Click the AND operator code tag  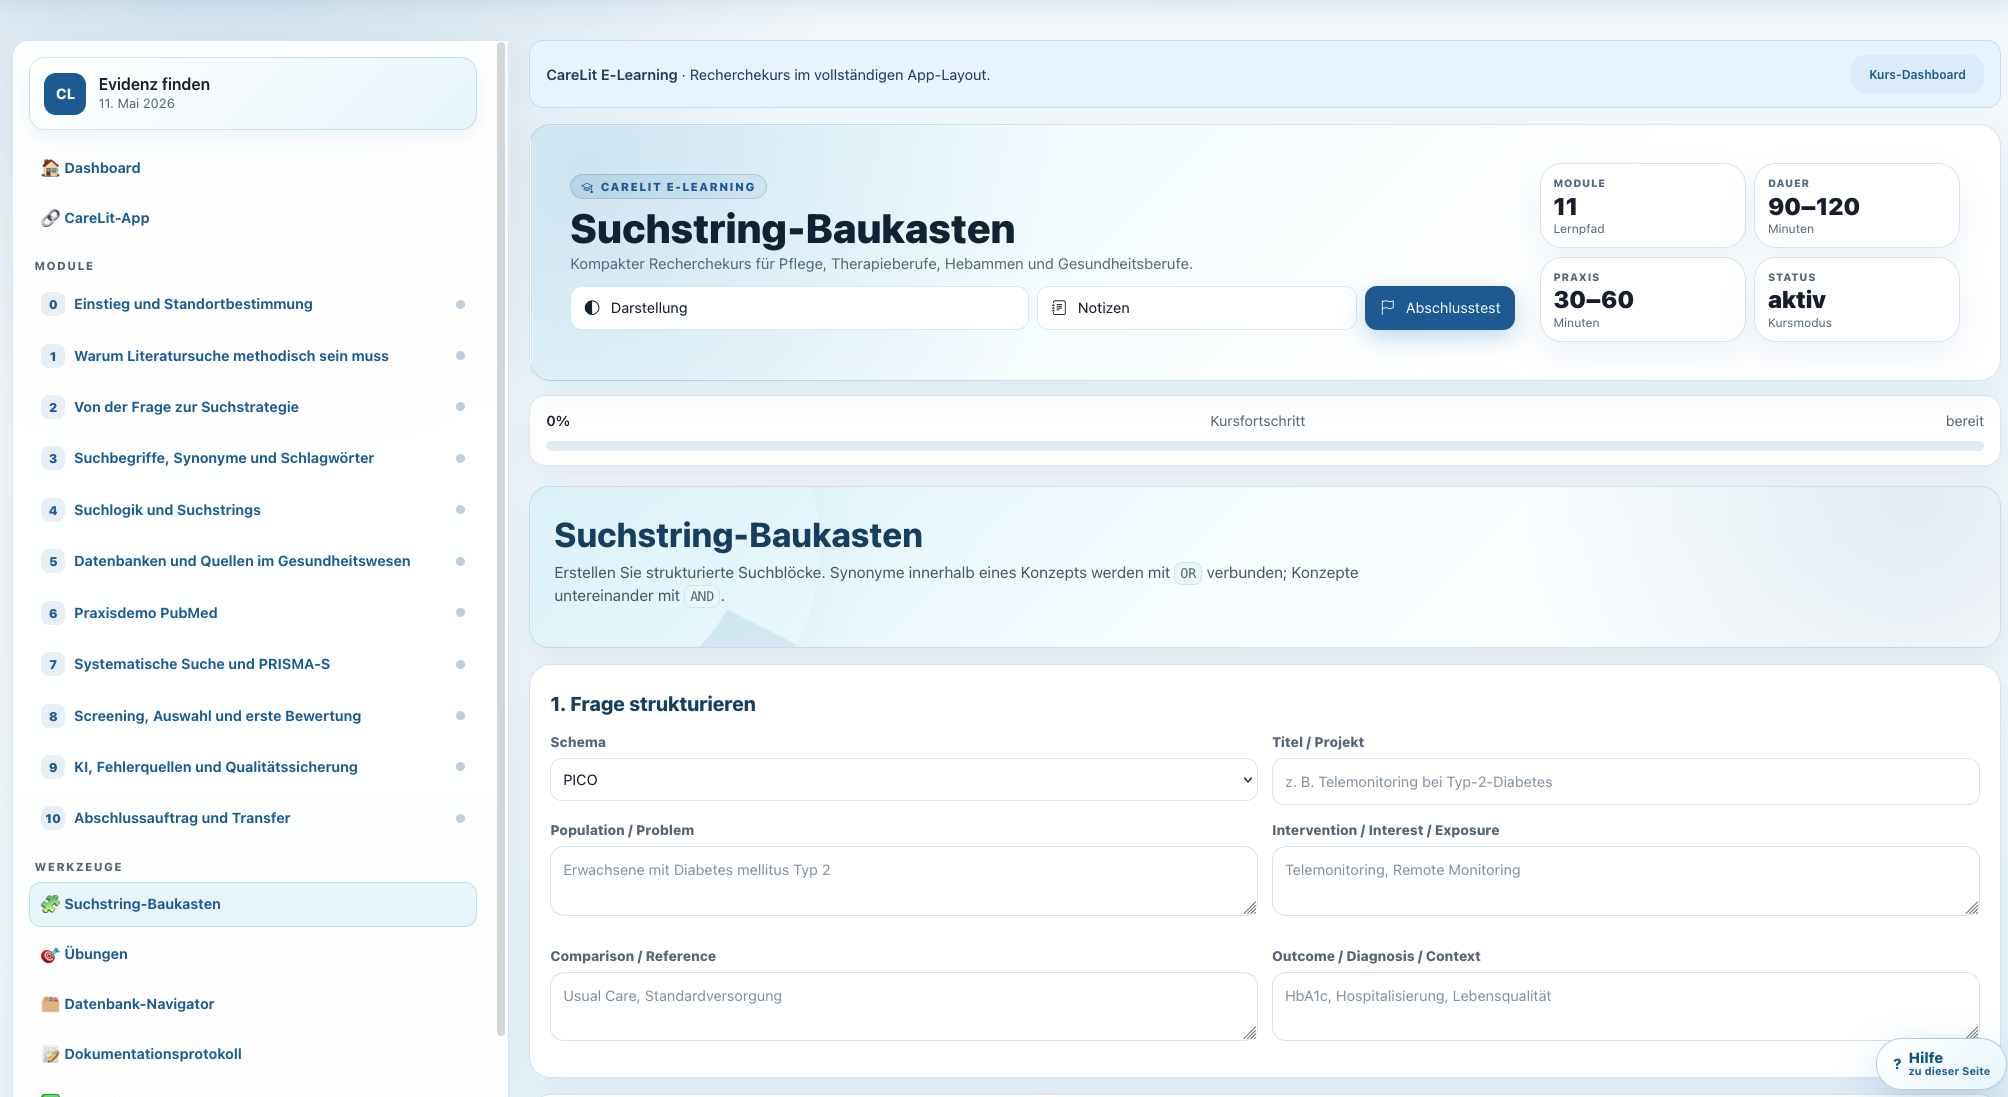click(702, 597)
